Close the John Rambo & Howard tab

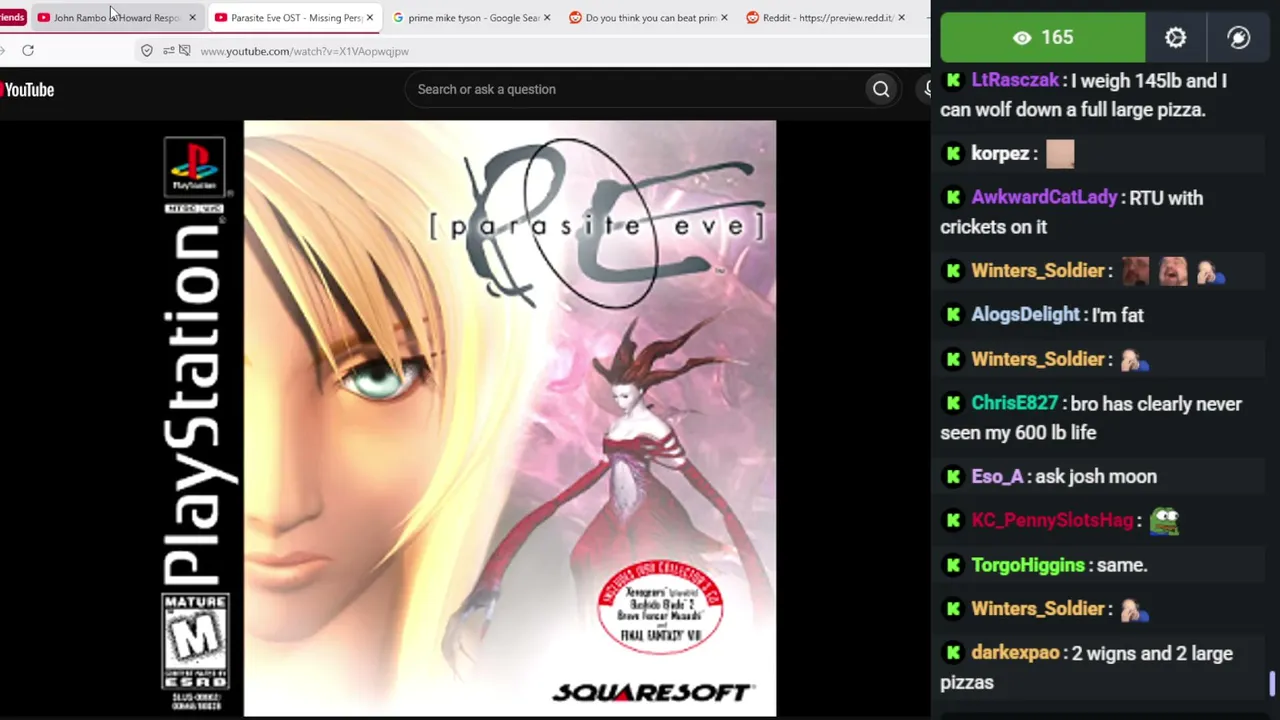pyautogui.click(x=192, y=18)
